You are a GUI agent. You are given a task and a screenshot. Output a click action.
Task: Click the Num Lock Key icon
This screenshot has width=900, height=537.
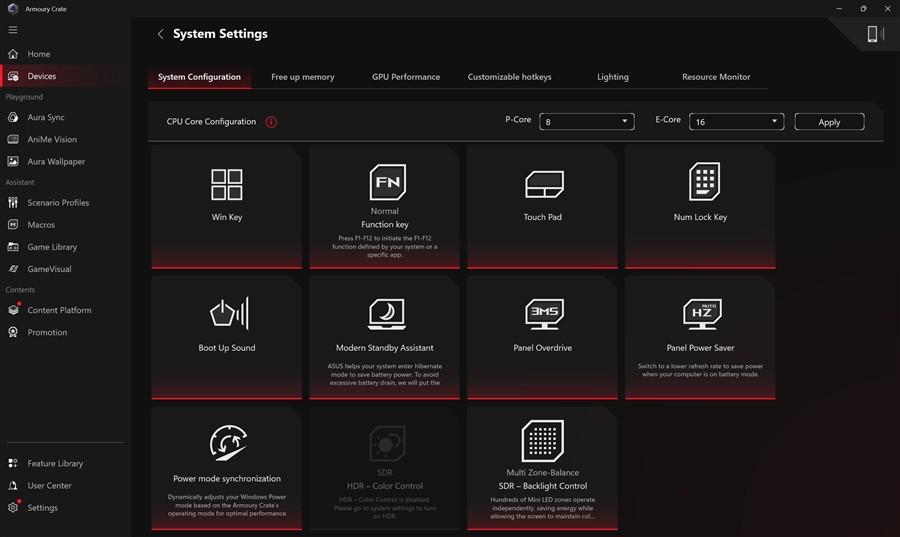click(x=704, y=182)
